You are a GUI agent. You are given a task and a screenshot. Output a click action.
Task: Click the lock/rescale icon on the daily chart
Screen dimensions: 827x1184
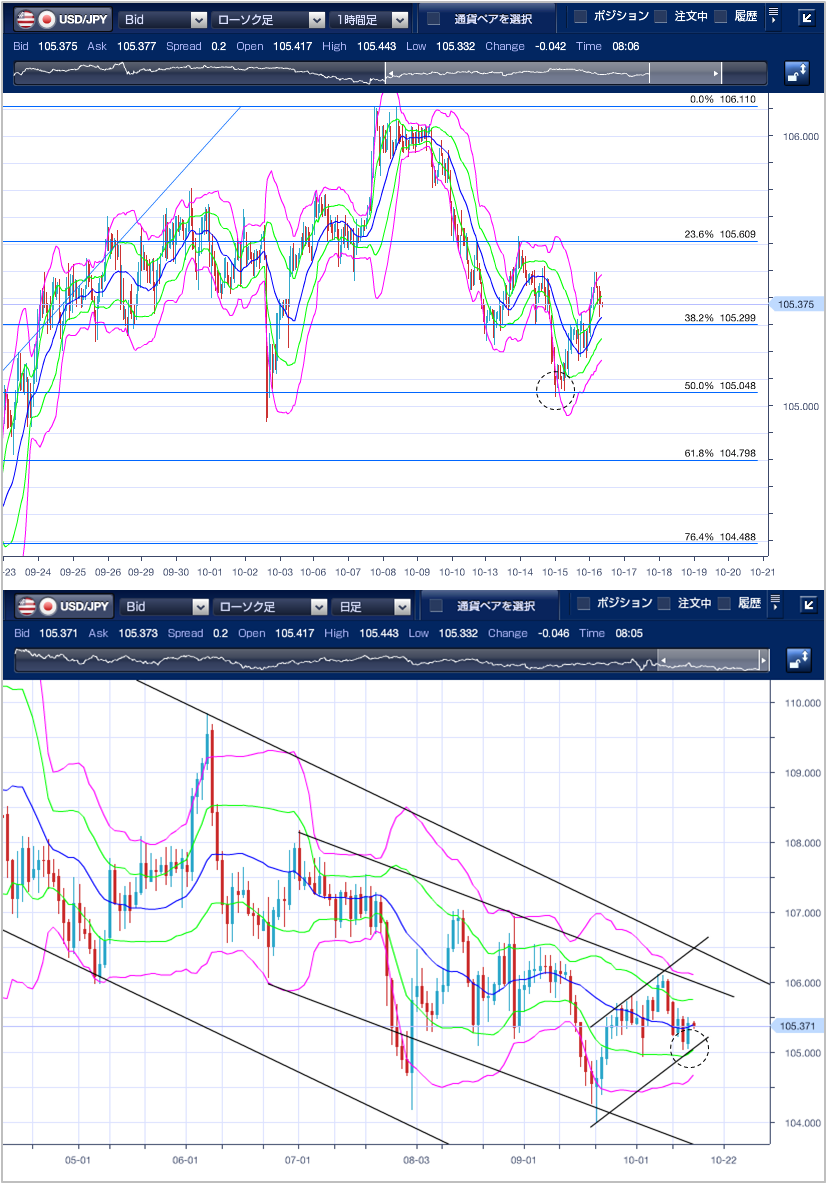coord(797,660)
